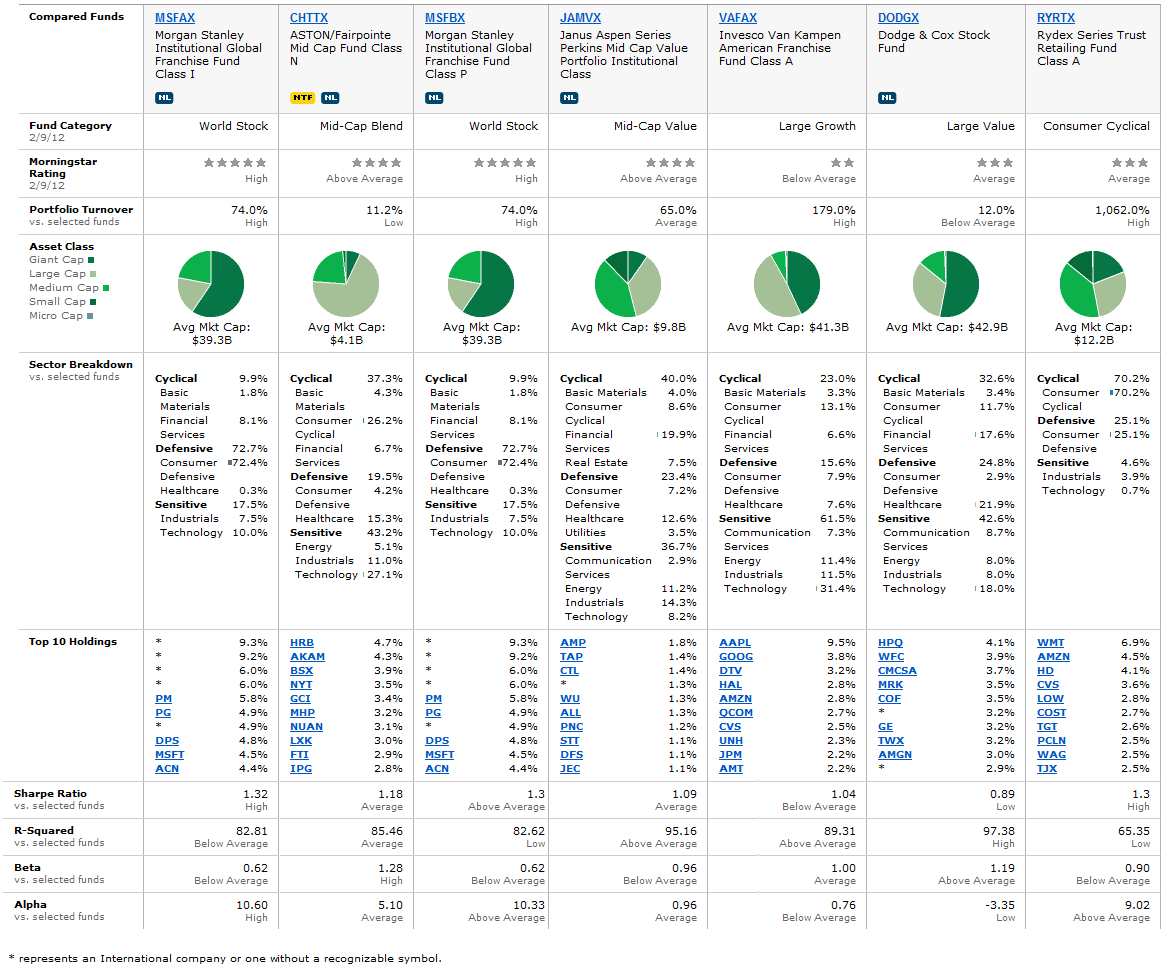This screenshot has height=979, width=1169.
Task: Click the NL badge under DODGX fund
Action: (x=887, y=98)
